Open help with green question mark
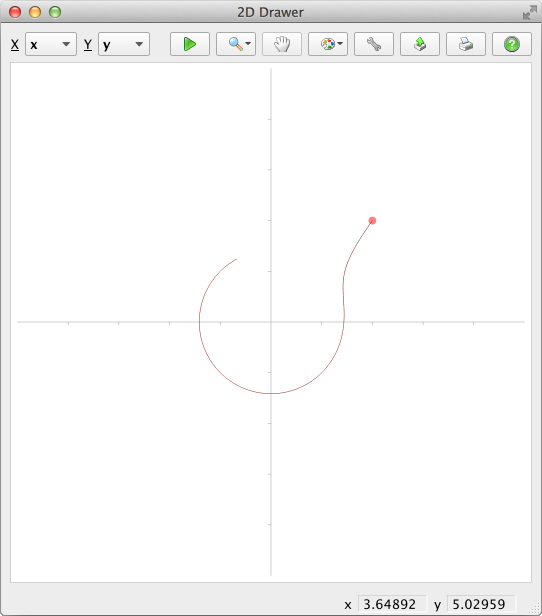Viewport: 542px width, 616px height. 512,44
